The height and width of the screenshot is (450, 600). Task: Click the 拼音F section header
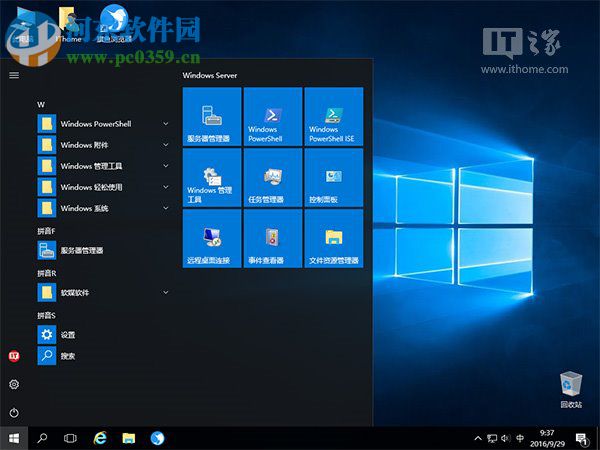[46, 231]
